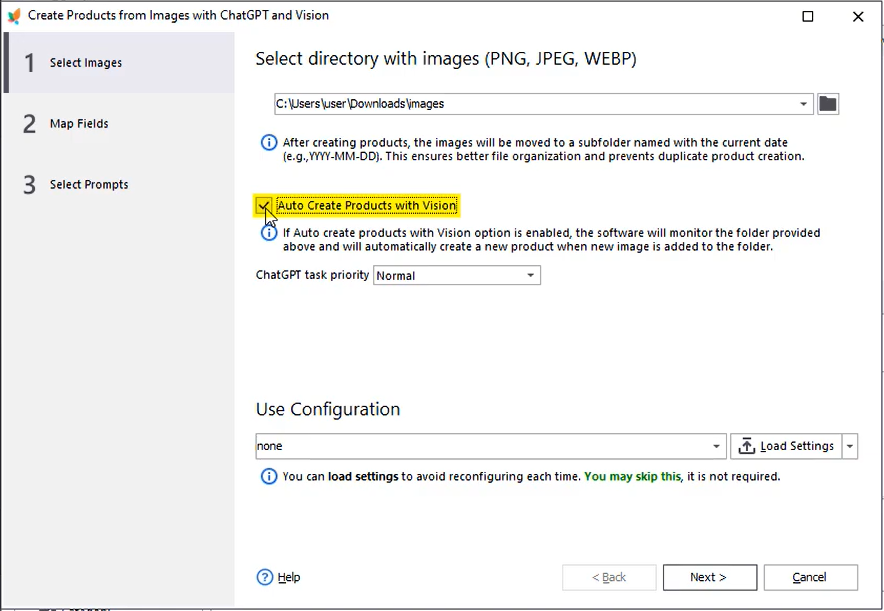
Task: Click the application logo in title bar
Action: pyautogui.click(x=14, y=16)
